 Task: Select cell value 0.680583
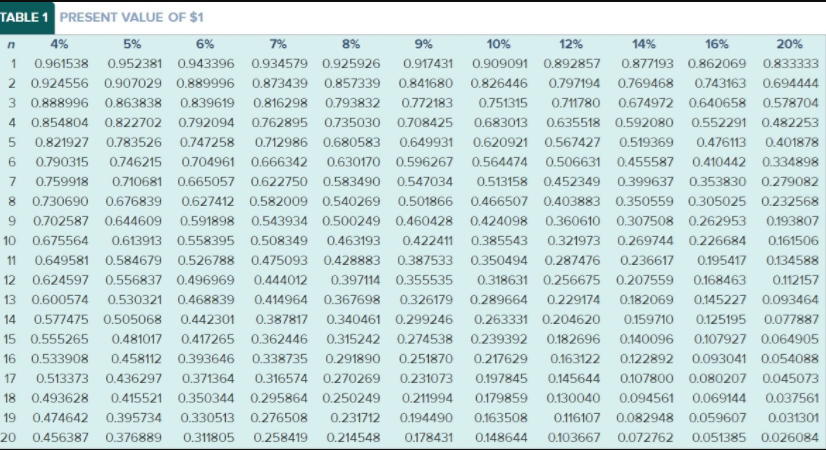351,142
